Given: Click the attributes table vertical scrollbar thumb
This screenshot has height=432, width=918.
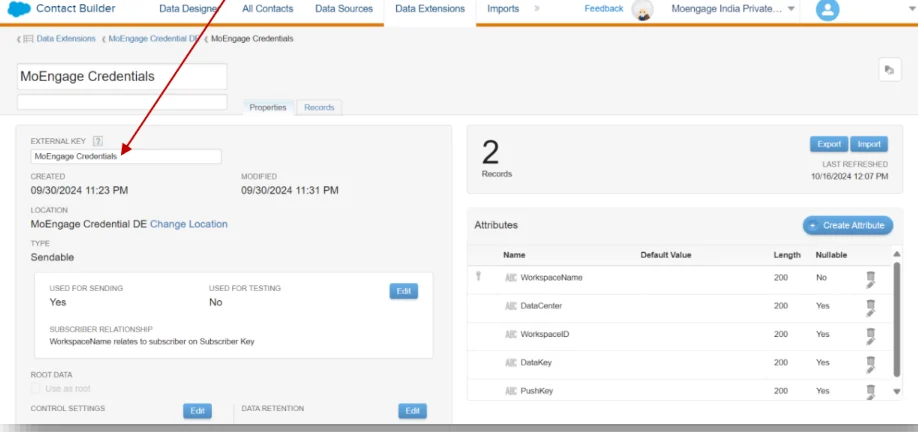Looking at the screenshot, I should click(896, 320).
